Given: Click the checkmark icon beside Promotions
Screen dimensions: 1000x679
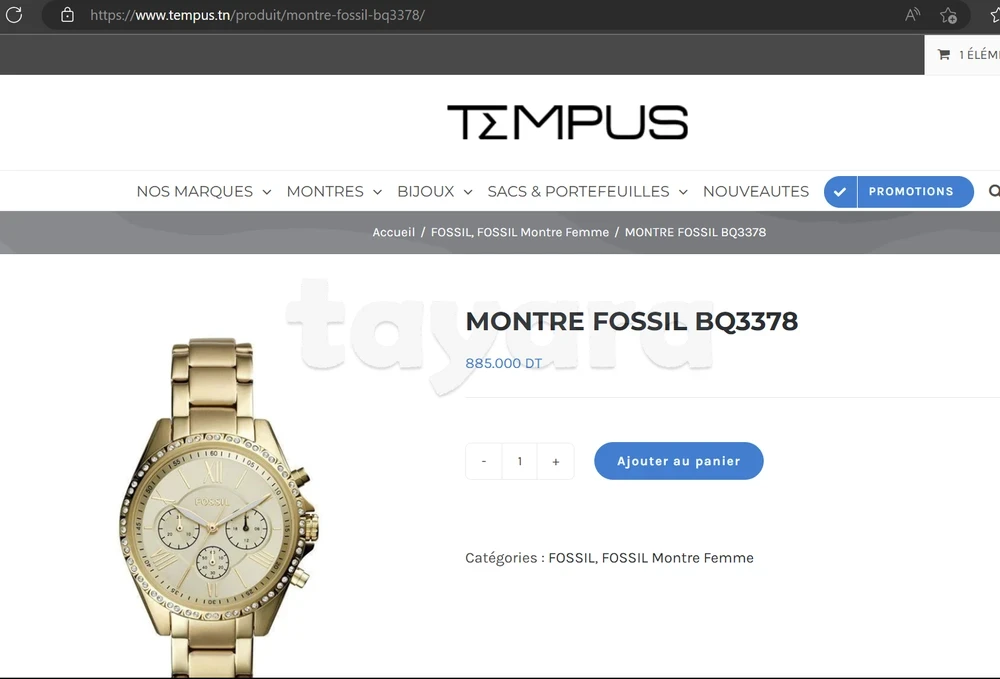Looking at the screenshot, I should click(x=841, y=192).
